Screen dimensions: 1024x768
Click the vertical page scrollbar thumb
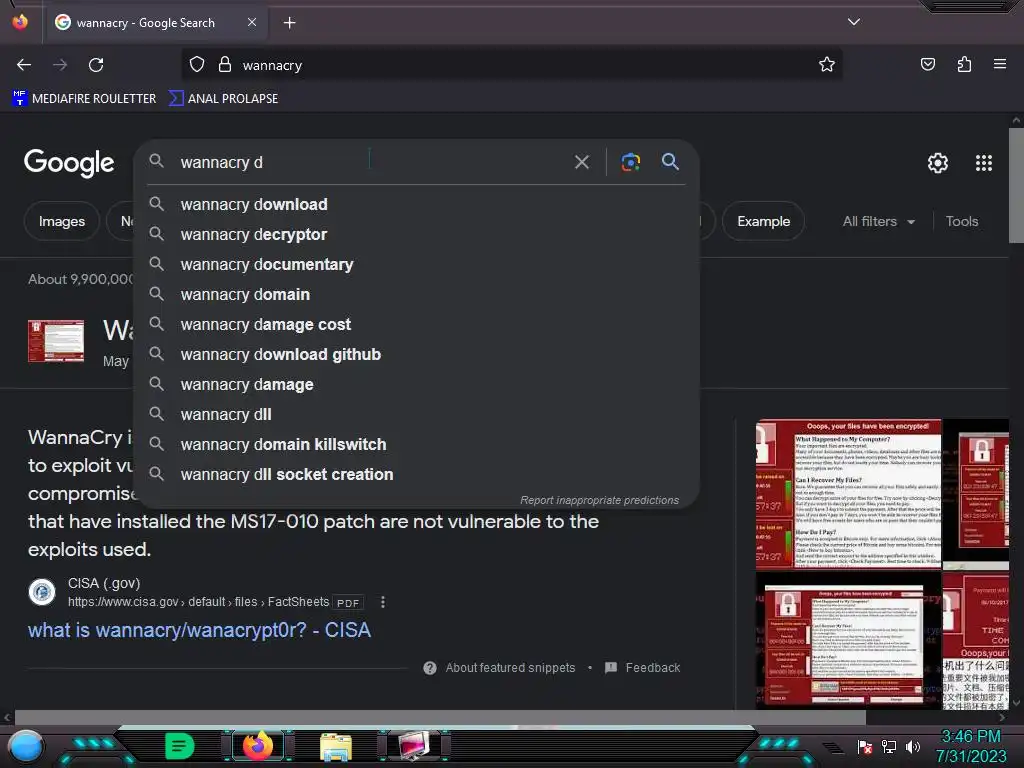point(1016,185)
